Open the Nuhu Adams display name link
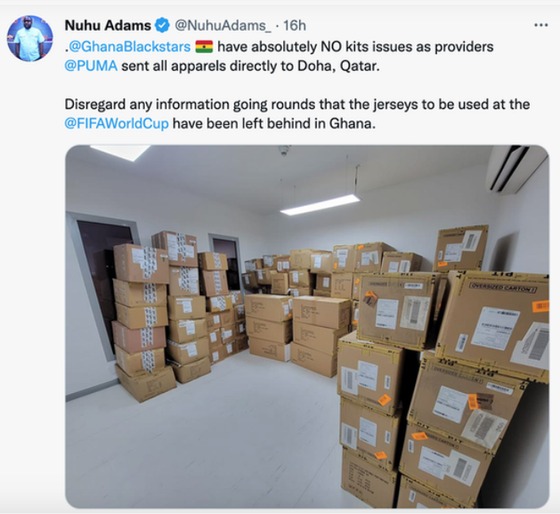The image size is (560, 514). [108, 25]
